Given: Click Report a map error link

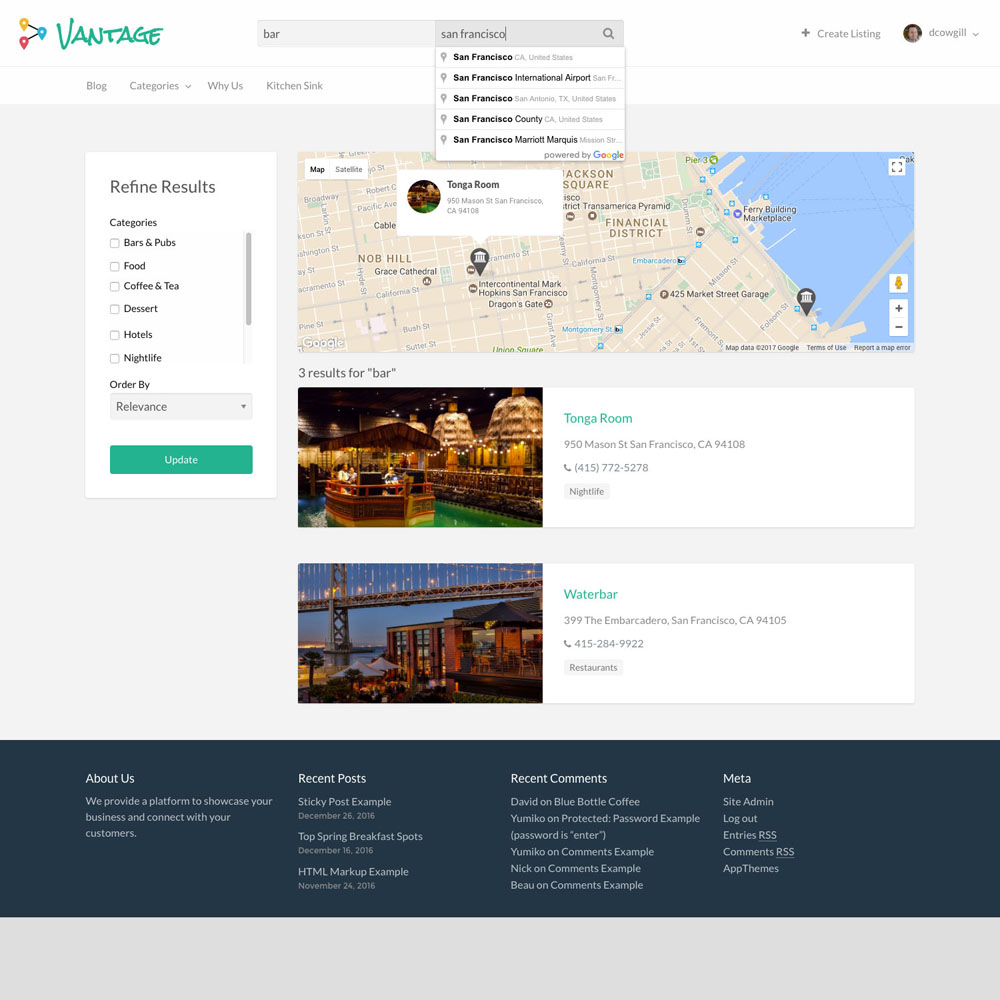Looking at the screenshot, I should coord(882,348).
